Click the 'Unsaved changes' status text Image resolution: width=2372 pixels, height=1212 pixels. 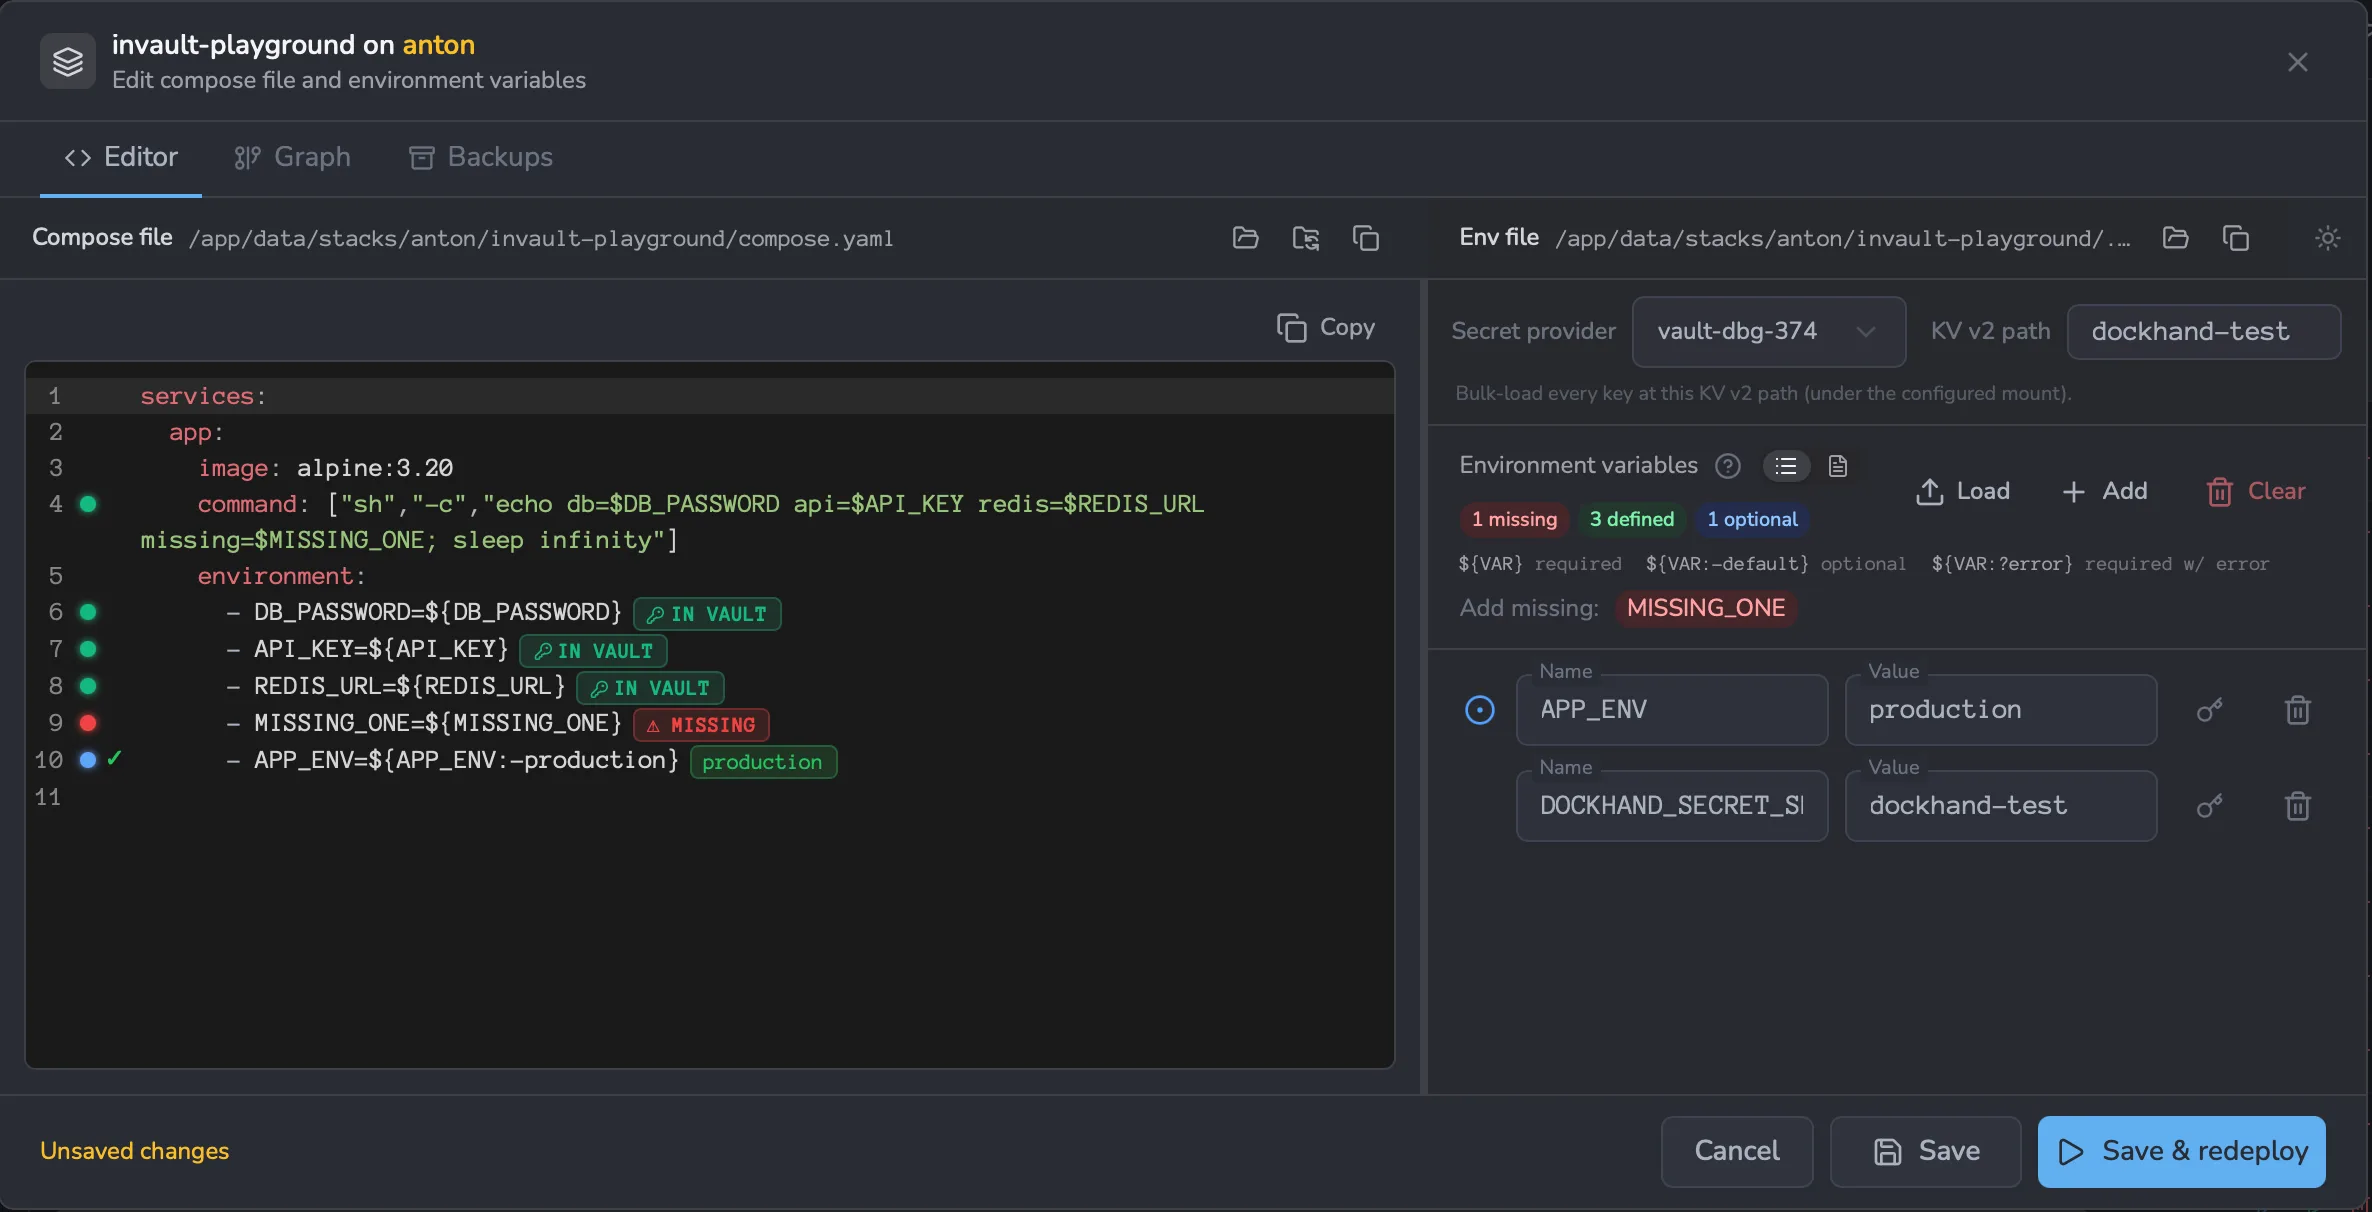click(x=134, y=1151)
